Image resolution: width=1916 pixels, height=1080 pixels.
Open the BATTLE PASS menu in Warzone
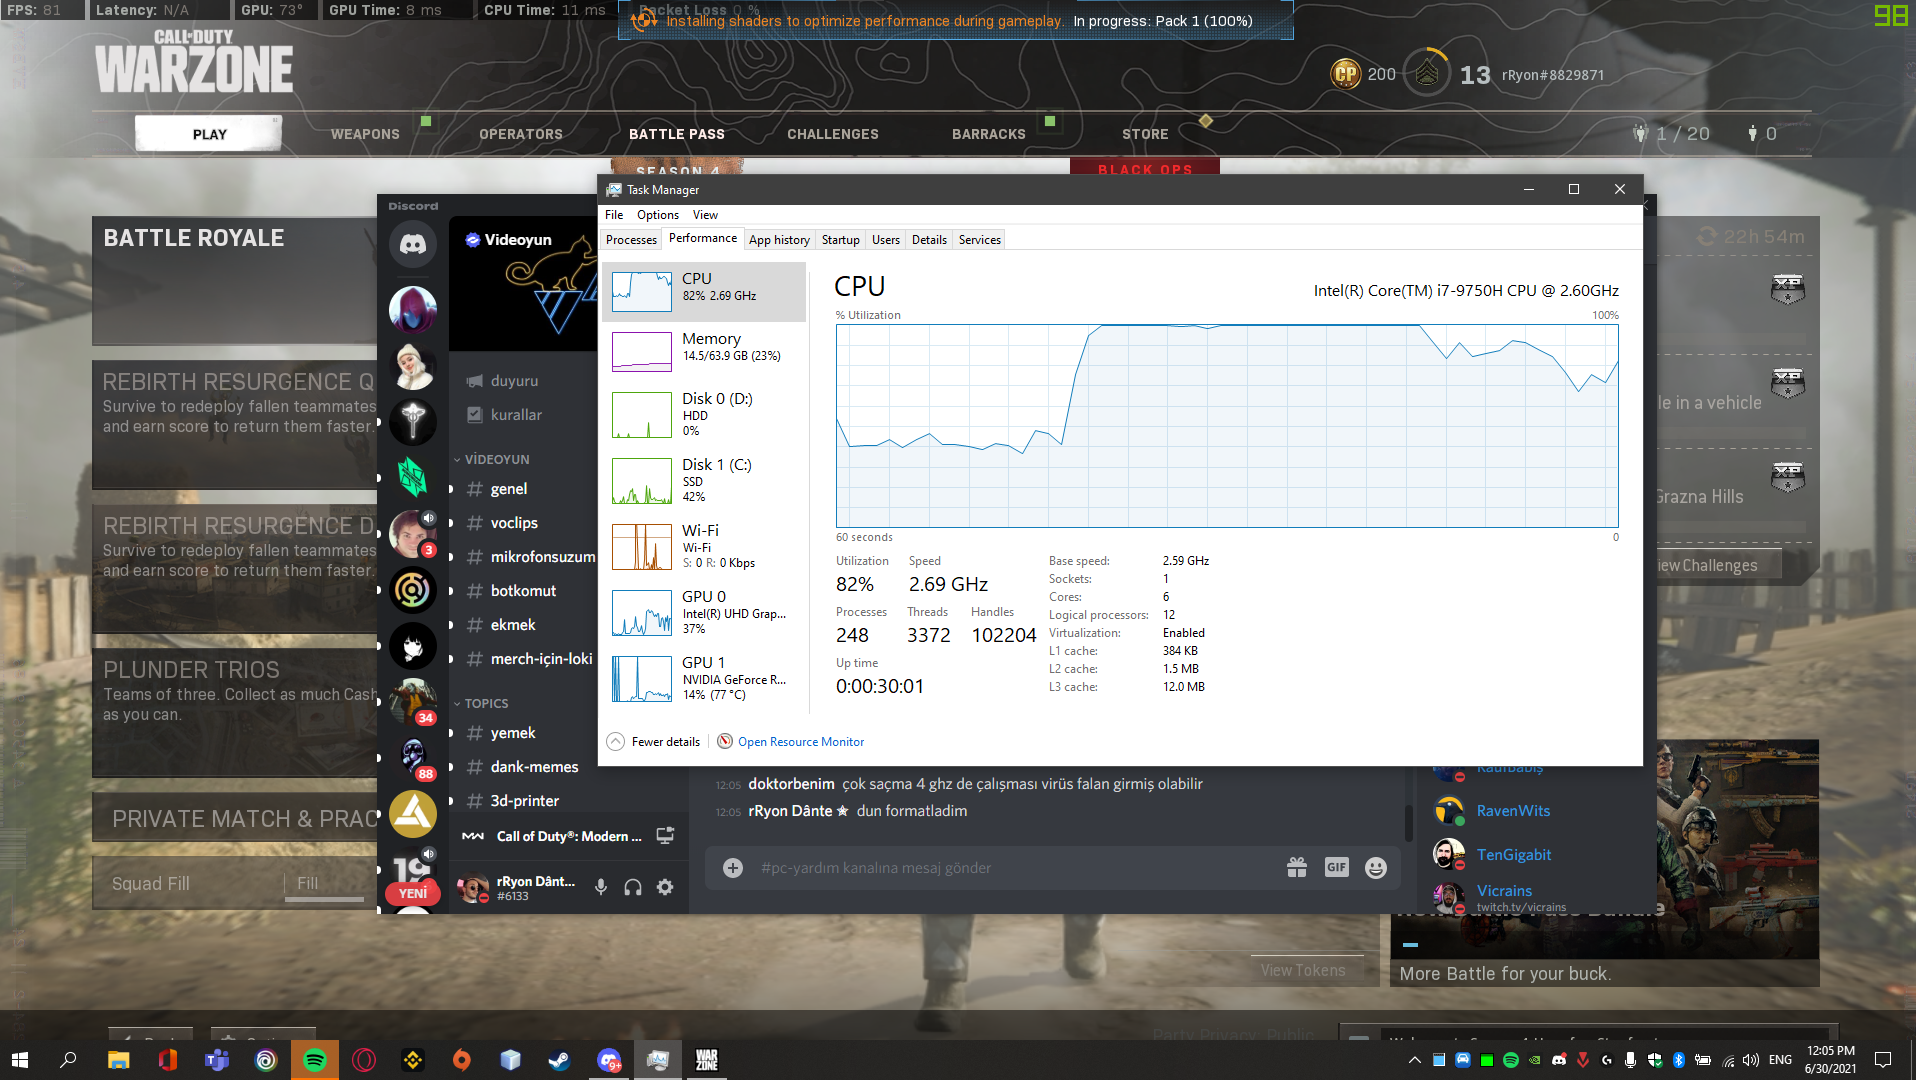pos(677,134)
